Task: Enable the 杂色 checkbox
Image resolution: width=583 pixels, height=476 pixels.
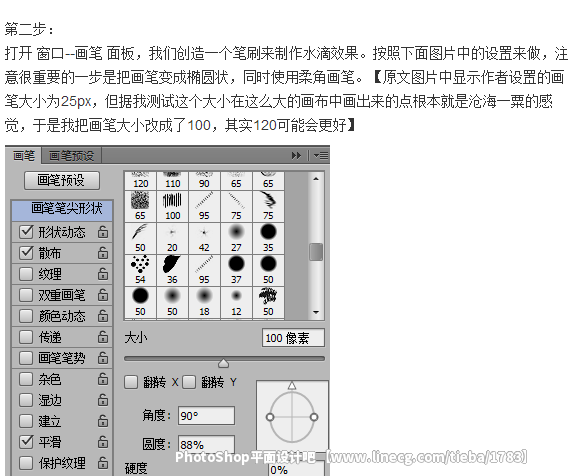Action: 26,379
